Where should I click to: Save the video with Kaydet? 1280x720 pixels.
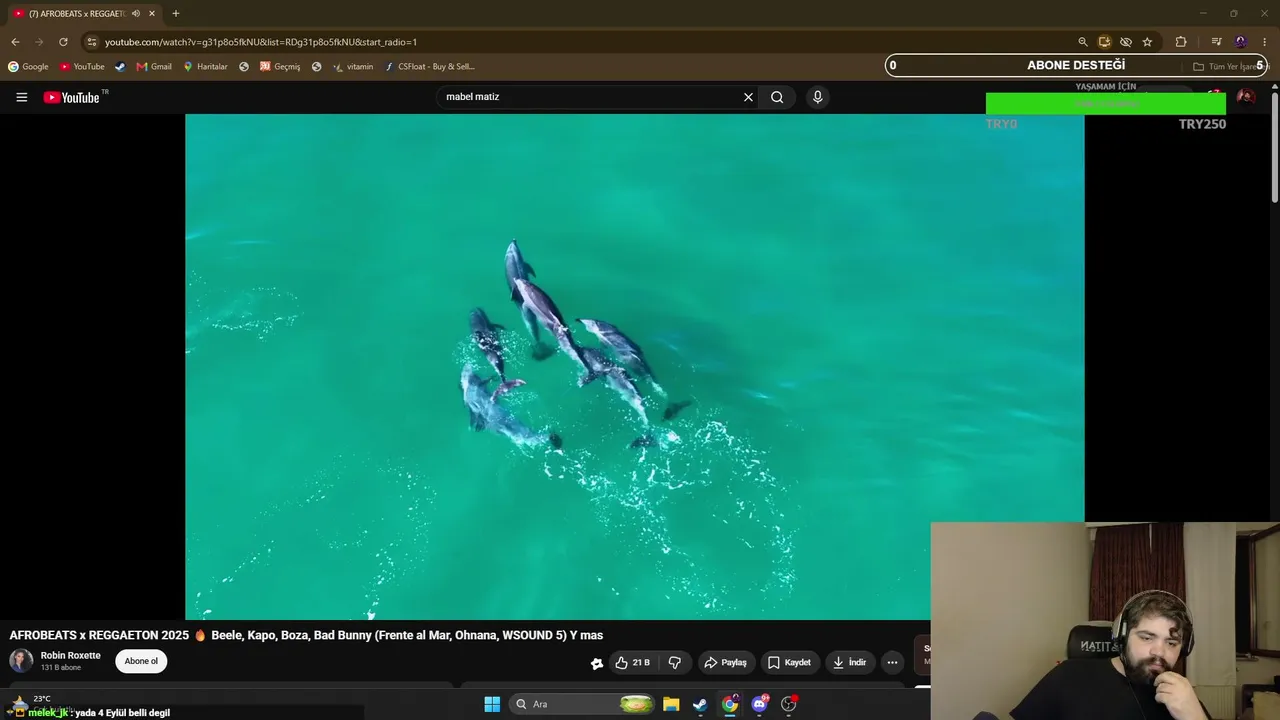(789, 662)
